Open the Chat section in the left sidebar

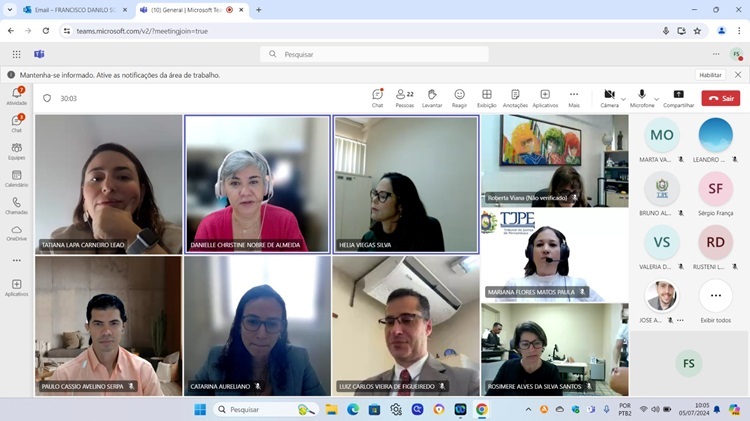(x=17, y=123)
